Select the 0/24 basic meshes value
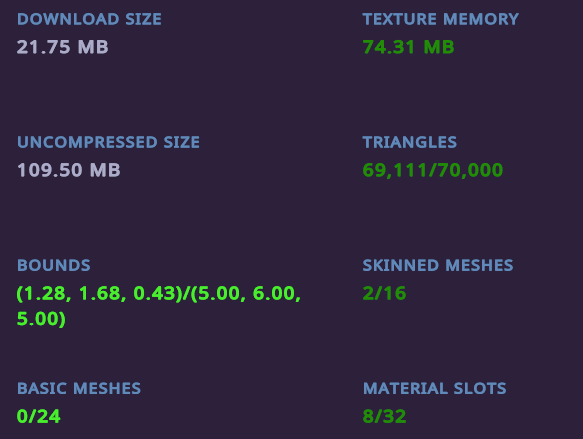Viewport: 583px width, 439px height. tap(39, 416)
